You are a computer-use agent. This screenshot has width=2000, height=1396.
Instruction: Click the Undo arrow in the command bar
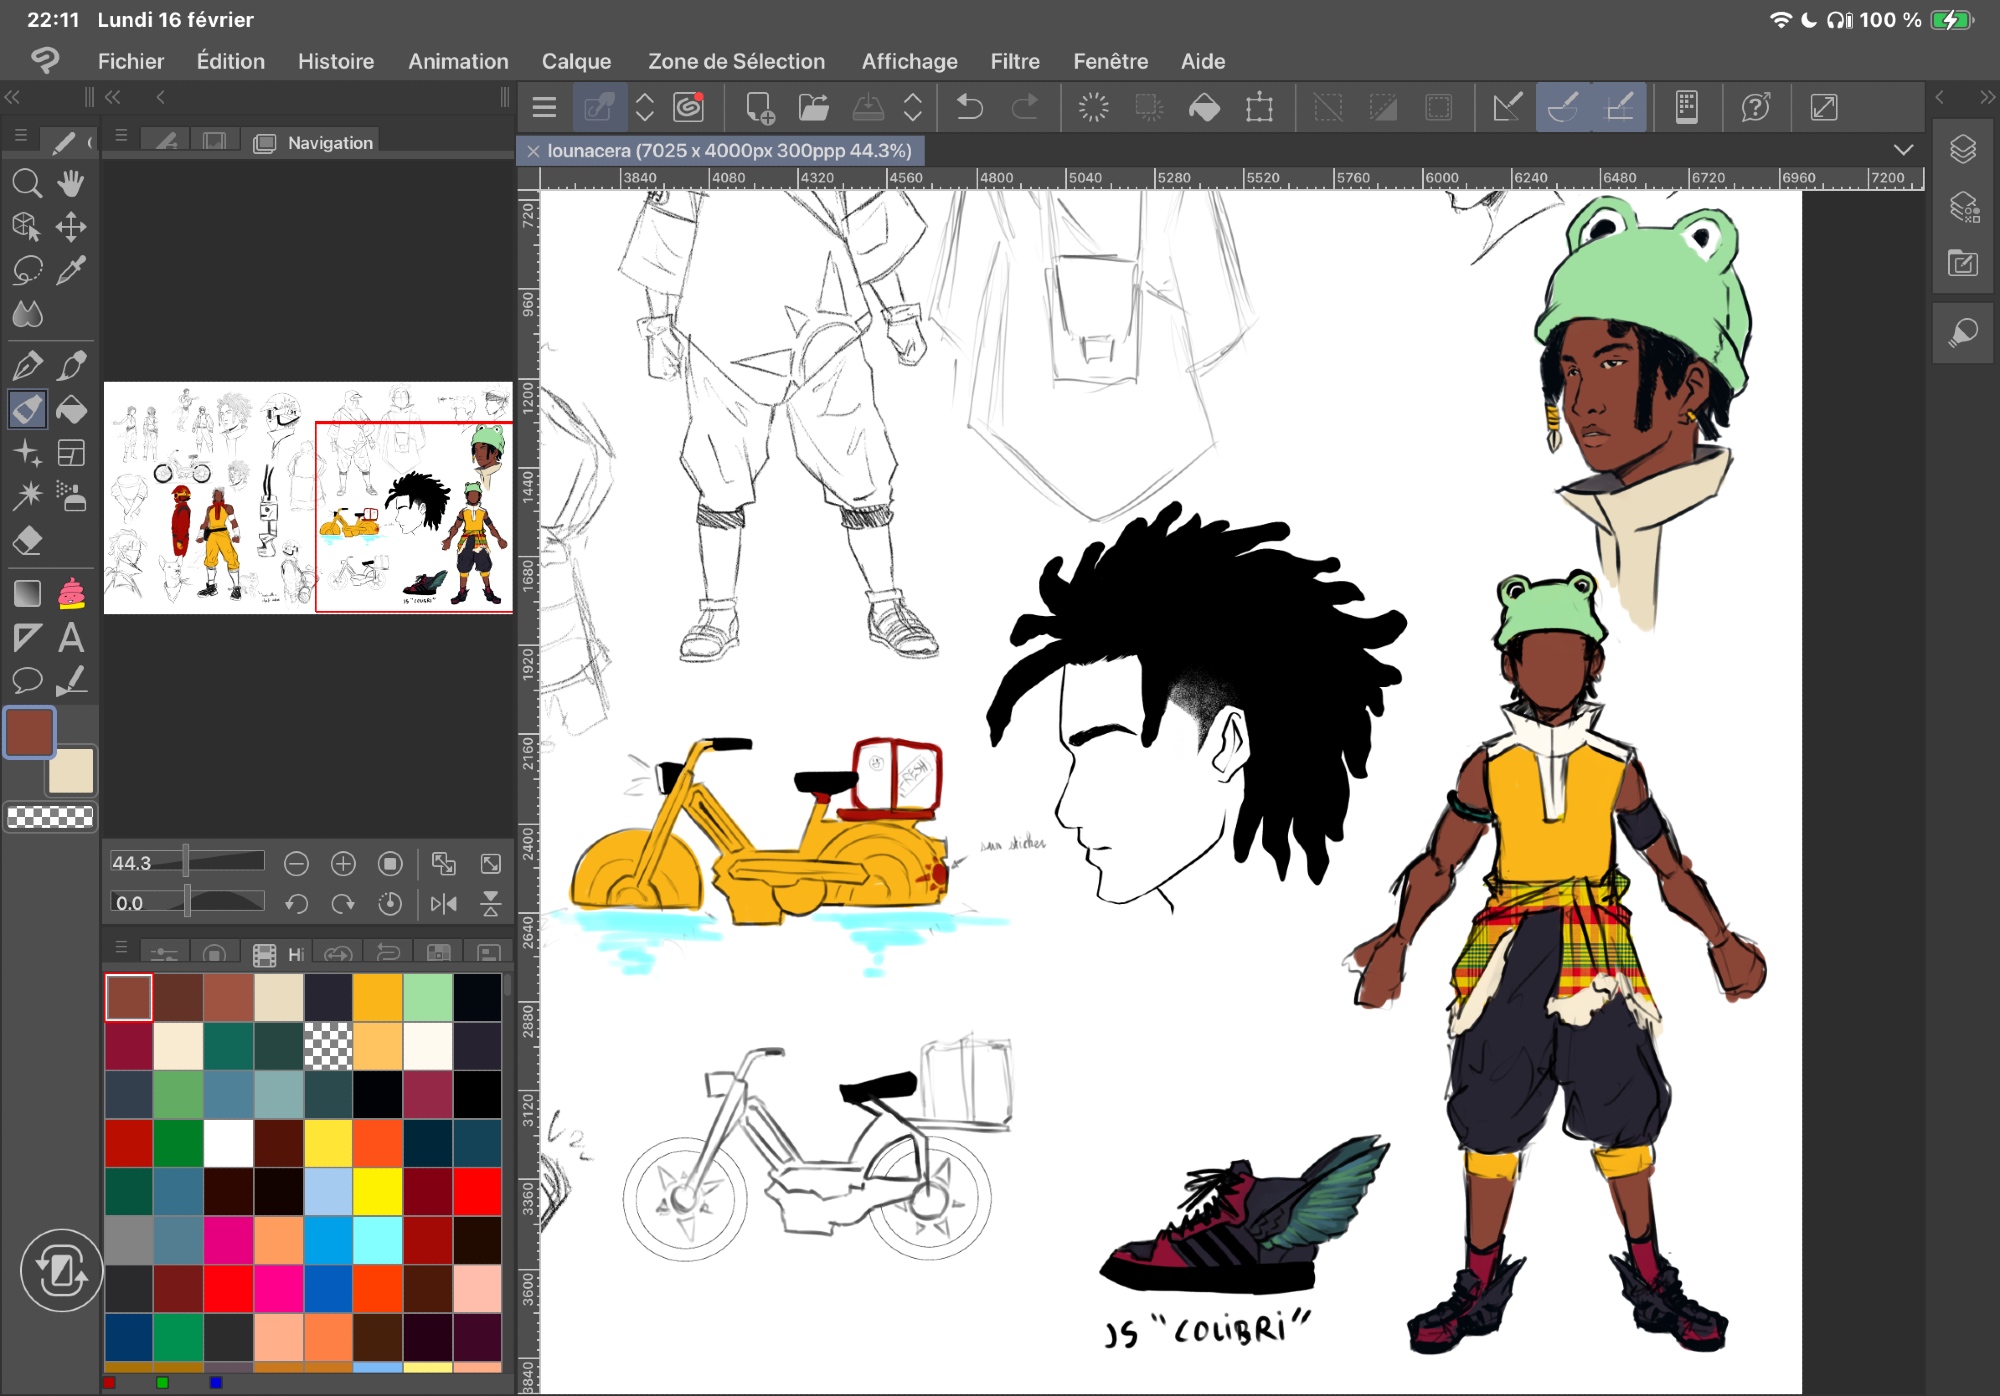click(x=969, y=107)
